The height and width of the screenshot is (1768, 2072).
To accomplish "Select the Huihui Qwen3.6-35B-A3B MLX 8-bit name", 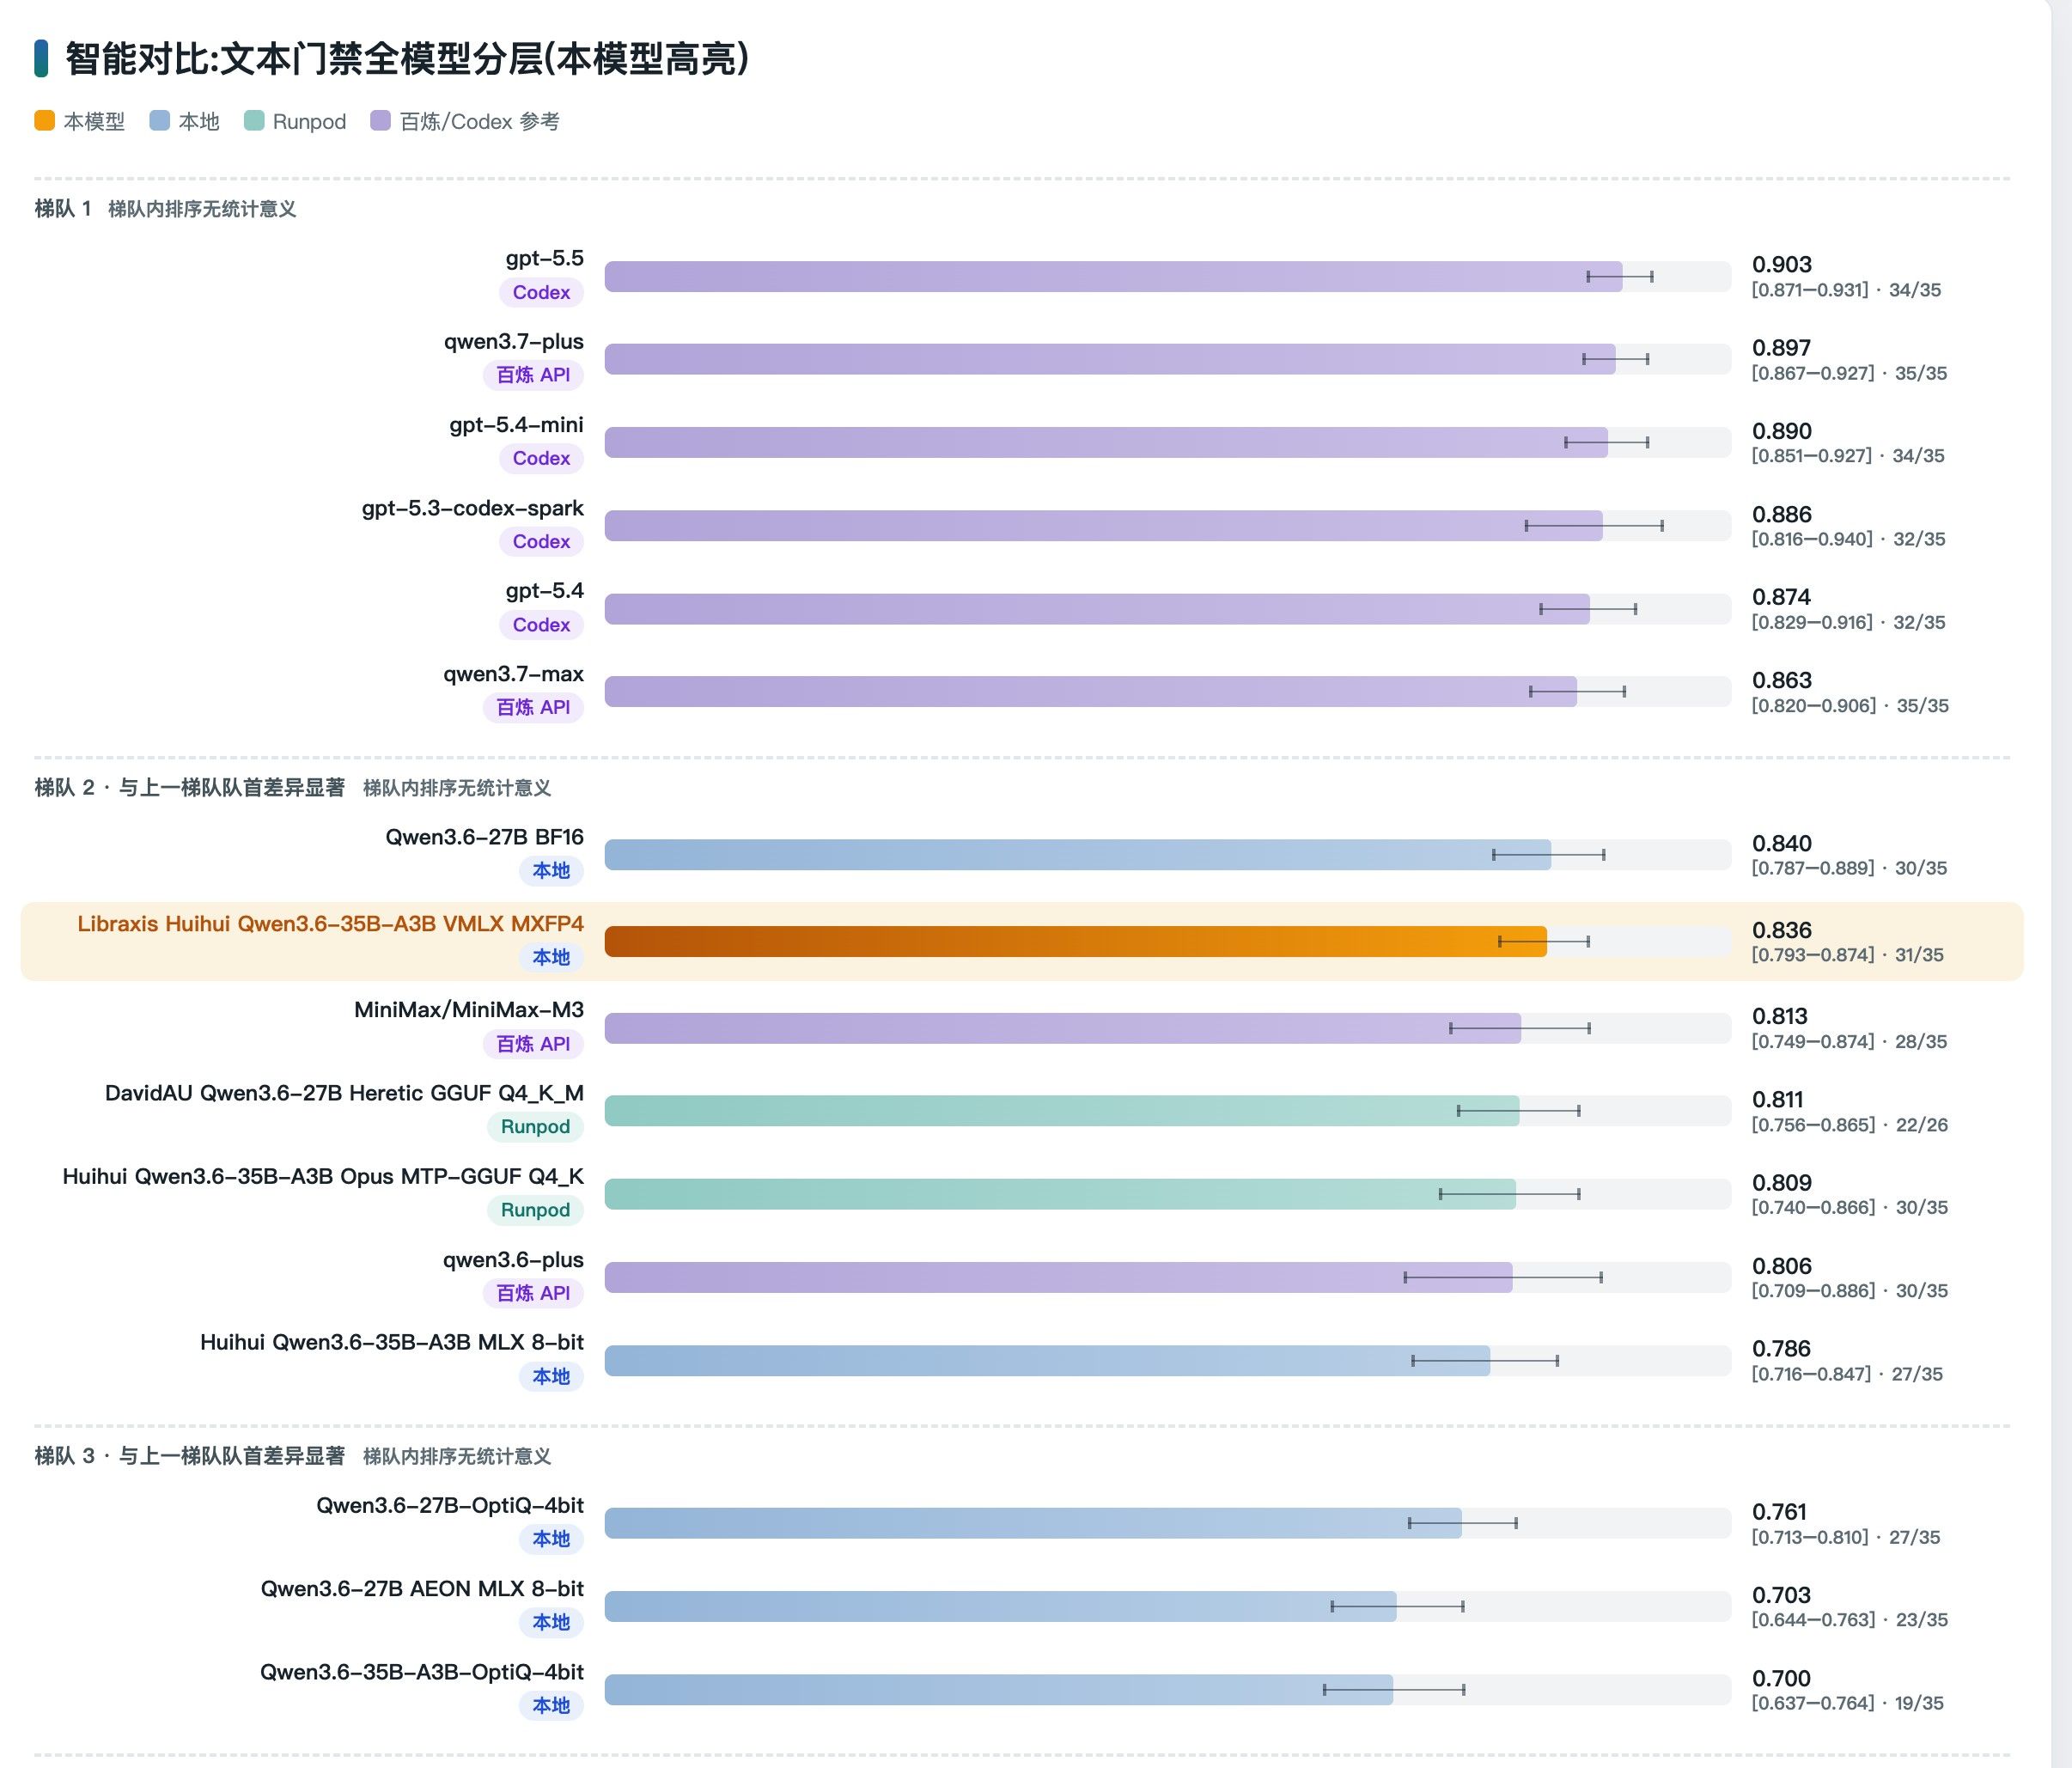I will [392, 1342].
